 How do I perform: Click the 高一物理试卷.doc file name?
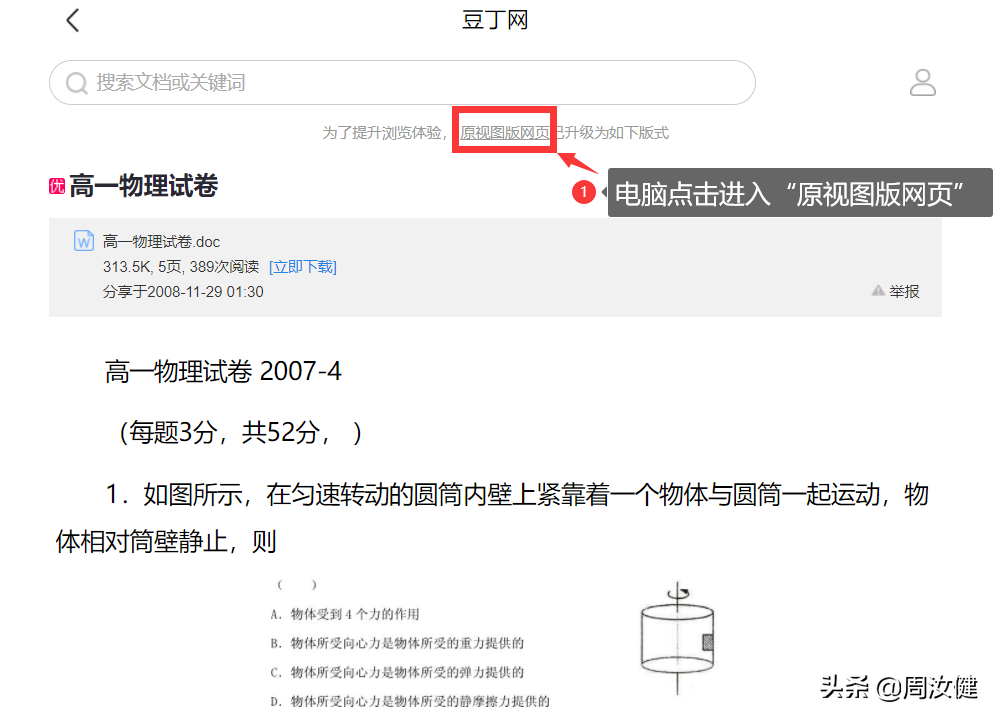162,242
